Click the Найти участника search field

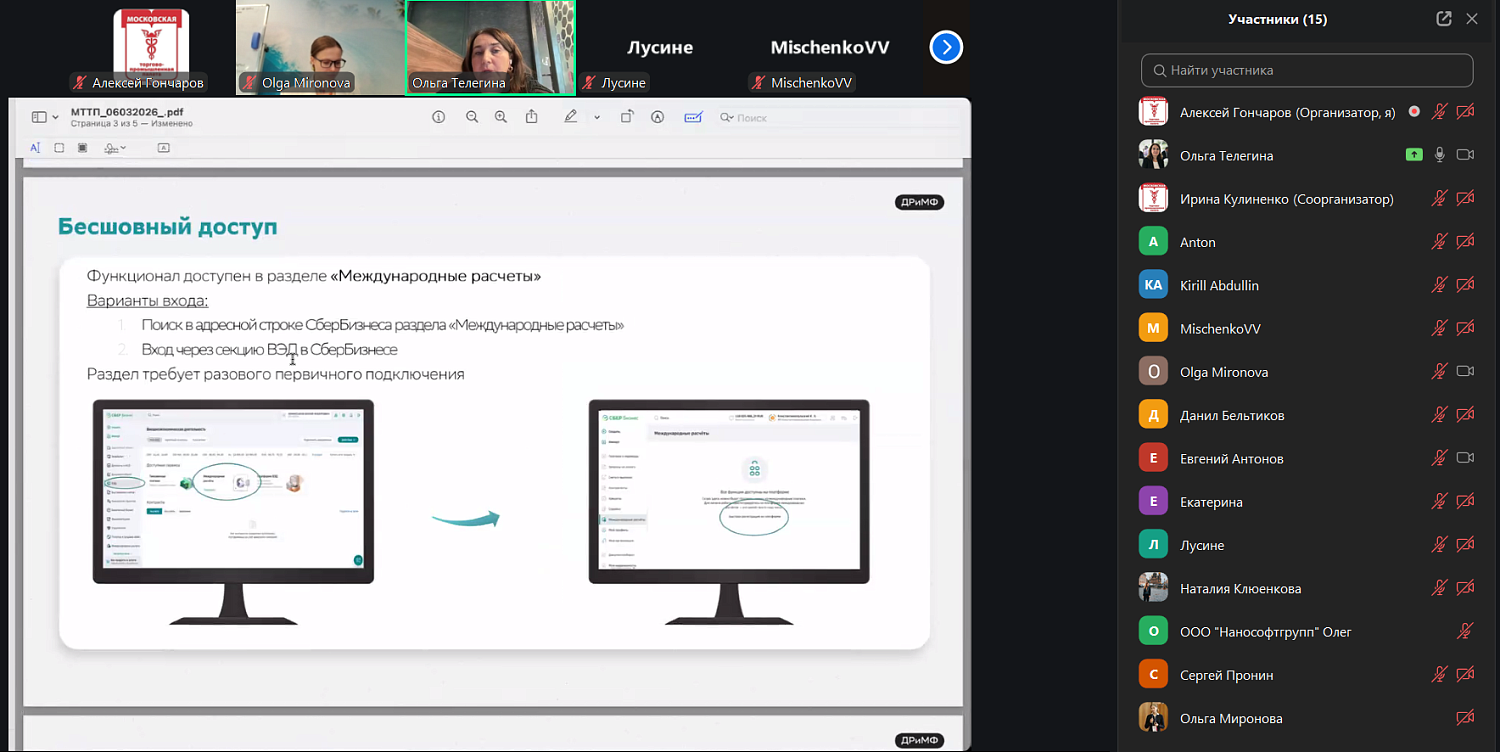click(x=1307, y=70)
